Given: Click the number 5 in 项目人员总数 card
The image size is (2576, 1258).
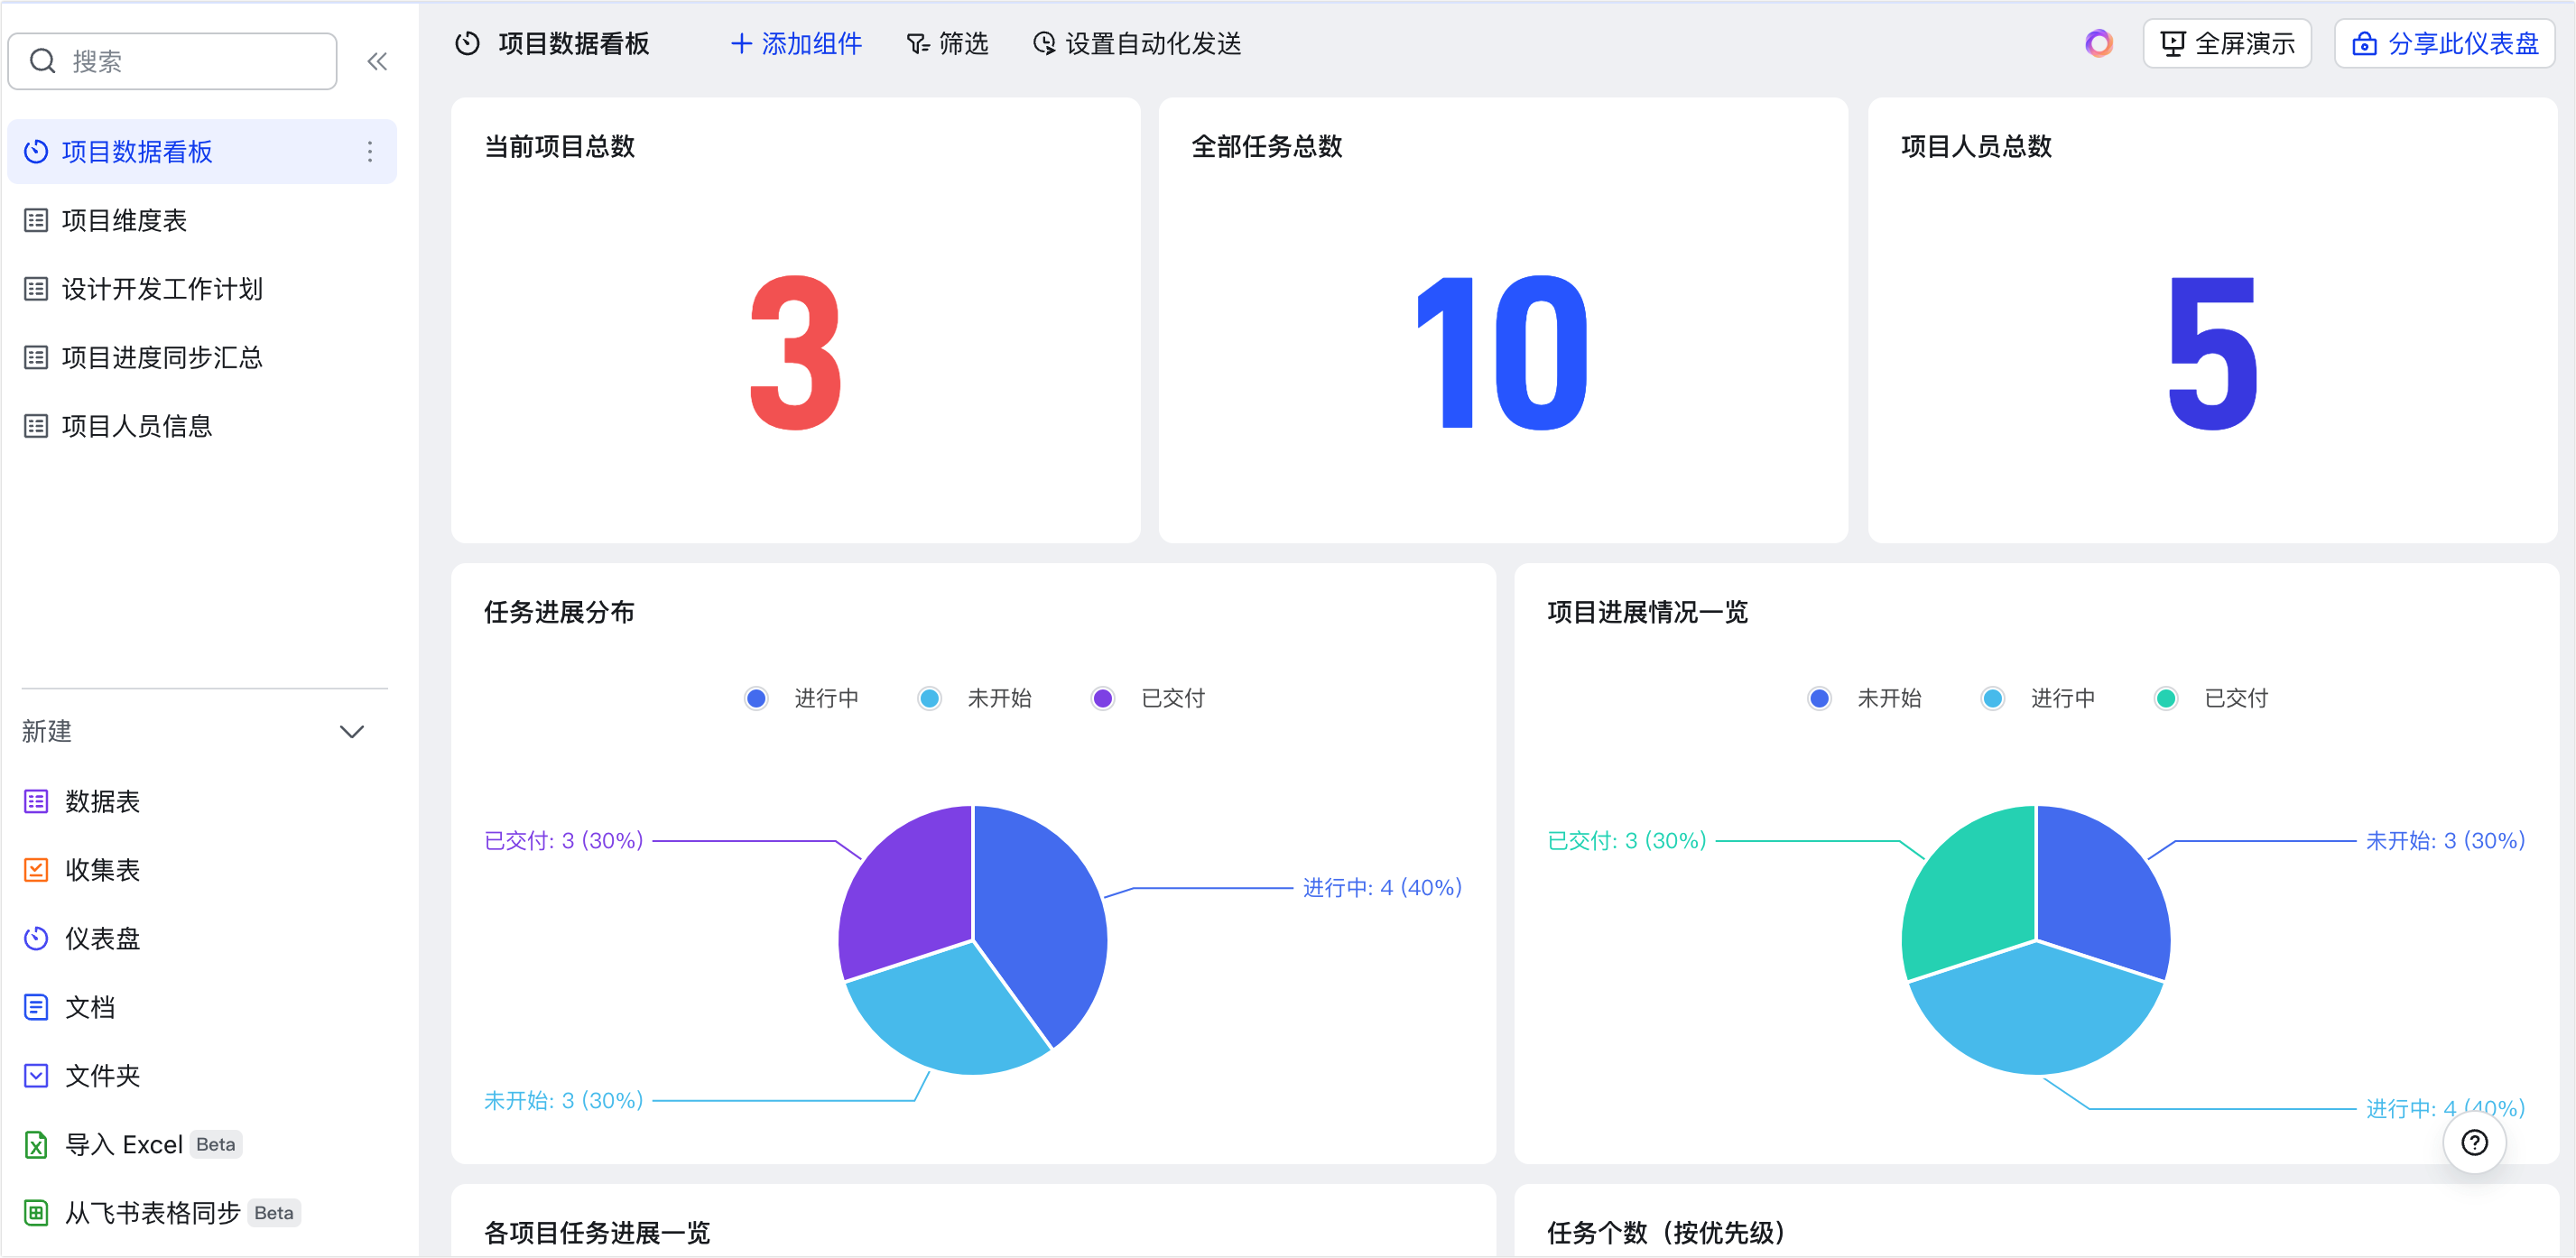Looking at the screenshot, I should pos(2212,352).
